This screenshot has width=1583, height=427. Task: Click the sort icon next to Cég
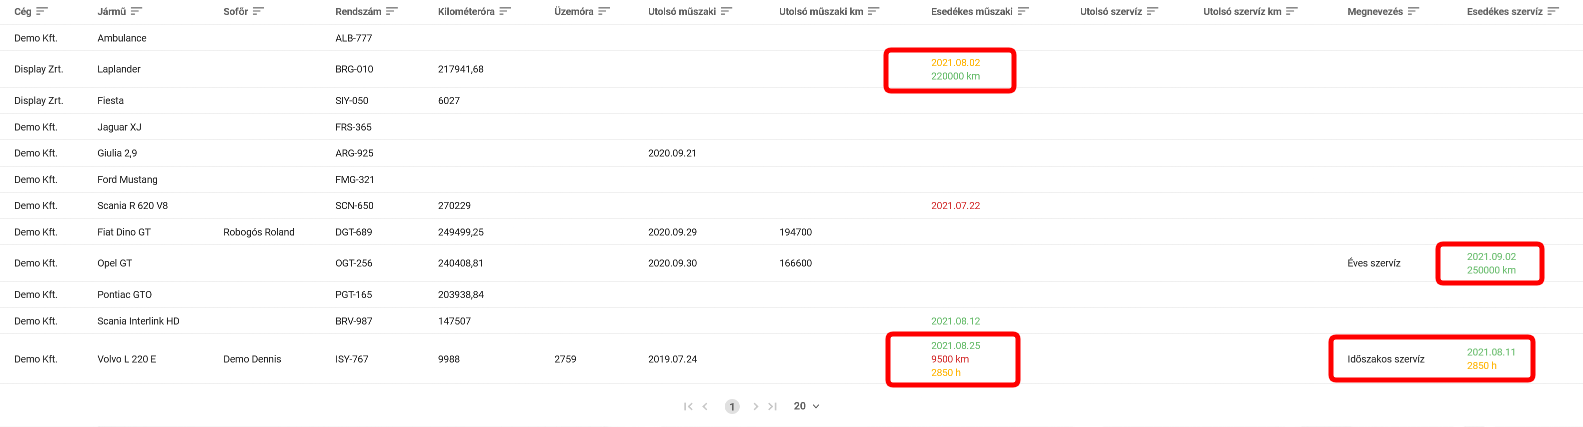42,12
